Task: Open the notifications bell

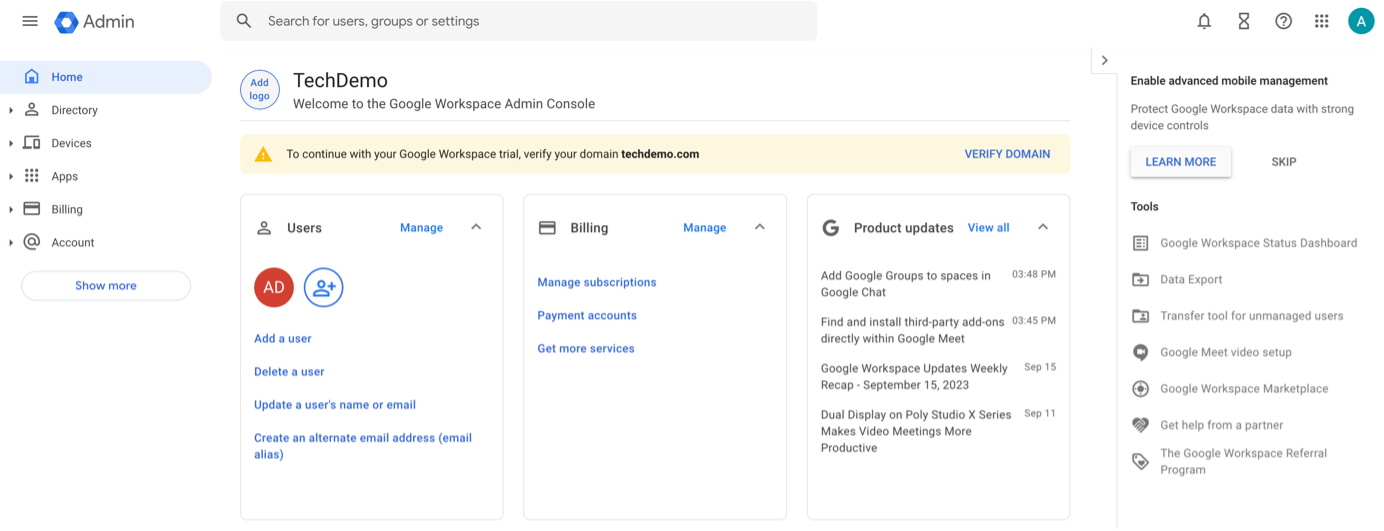Action: 1204,21
